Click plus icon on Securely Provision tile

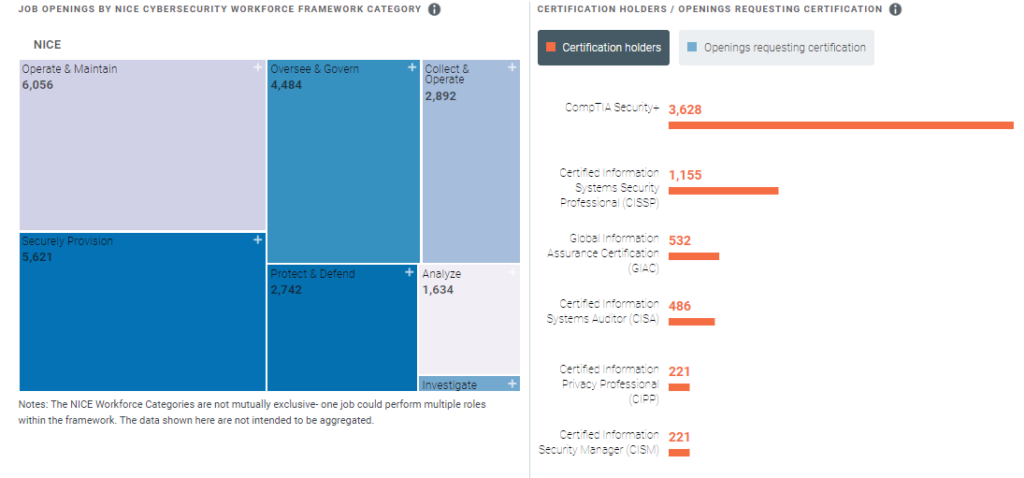(258, 240)
